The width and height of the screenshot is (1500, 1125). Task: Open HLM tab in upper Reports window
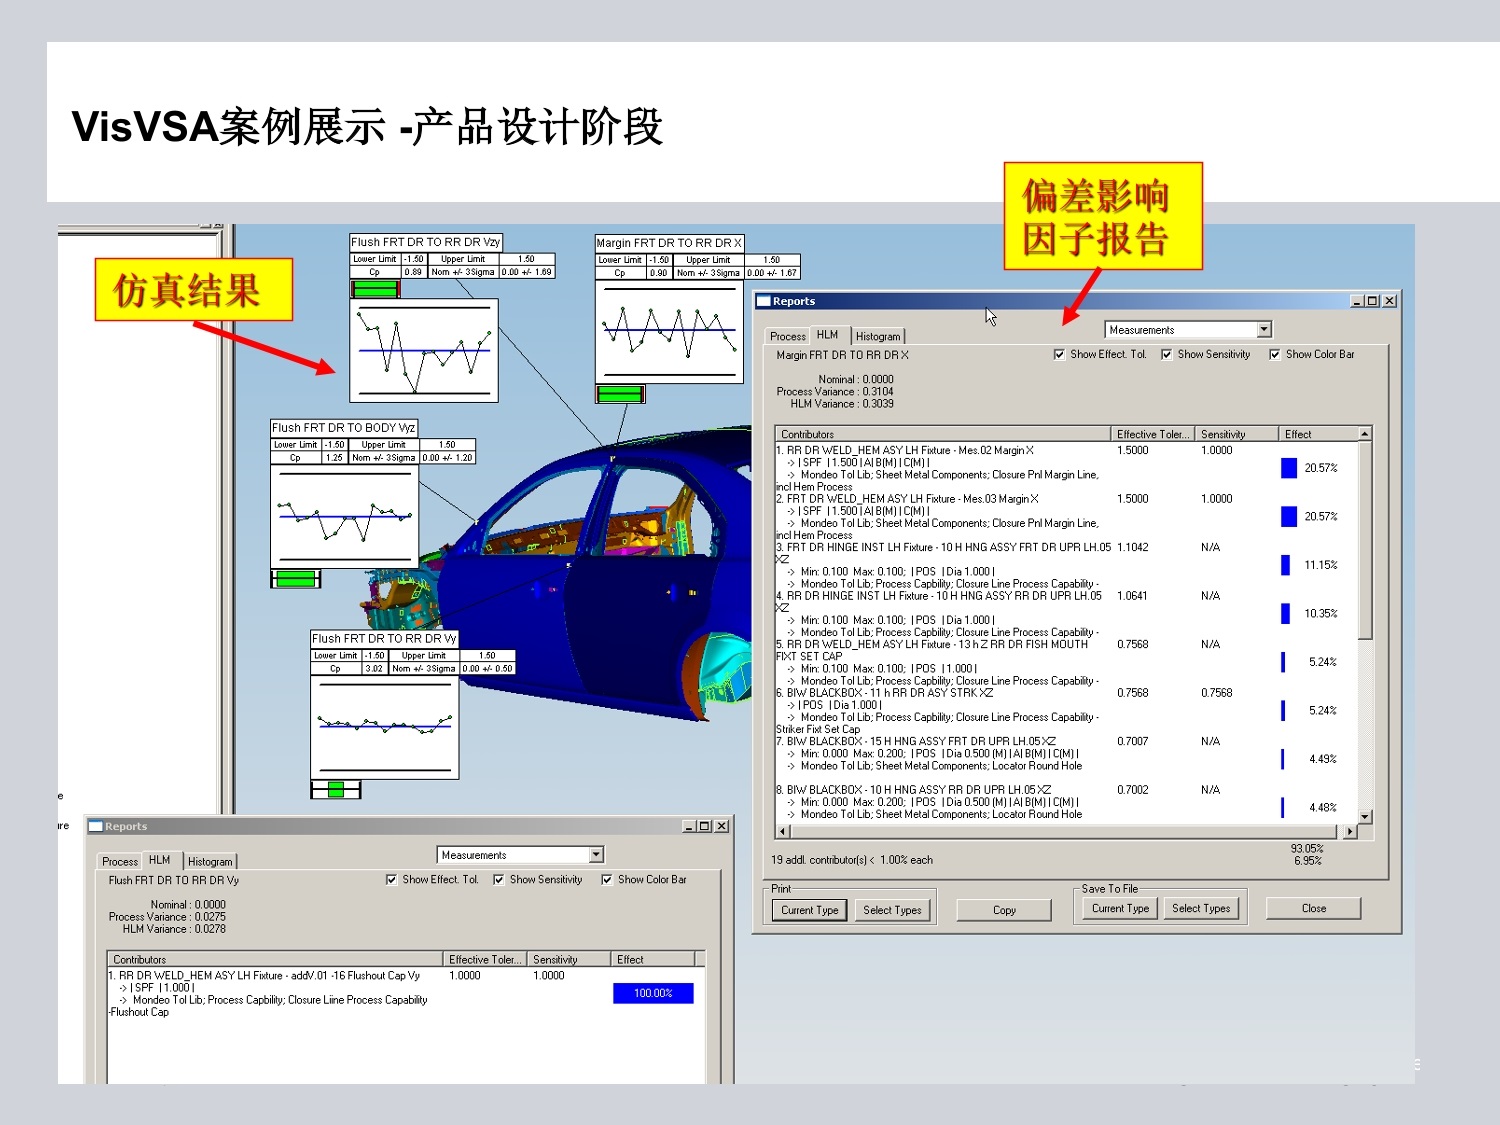pyautogui.click(x=828, y=335)
